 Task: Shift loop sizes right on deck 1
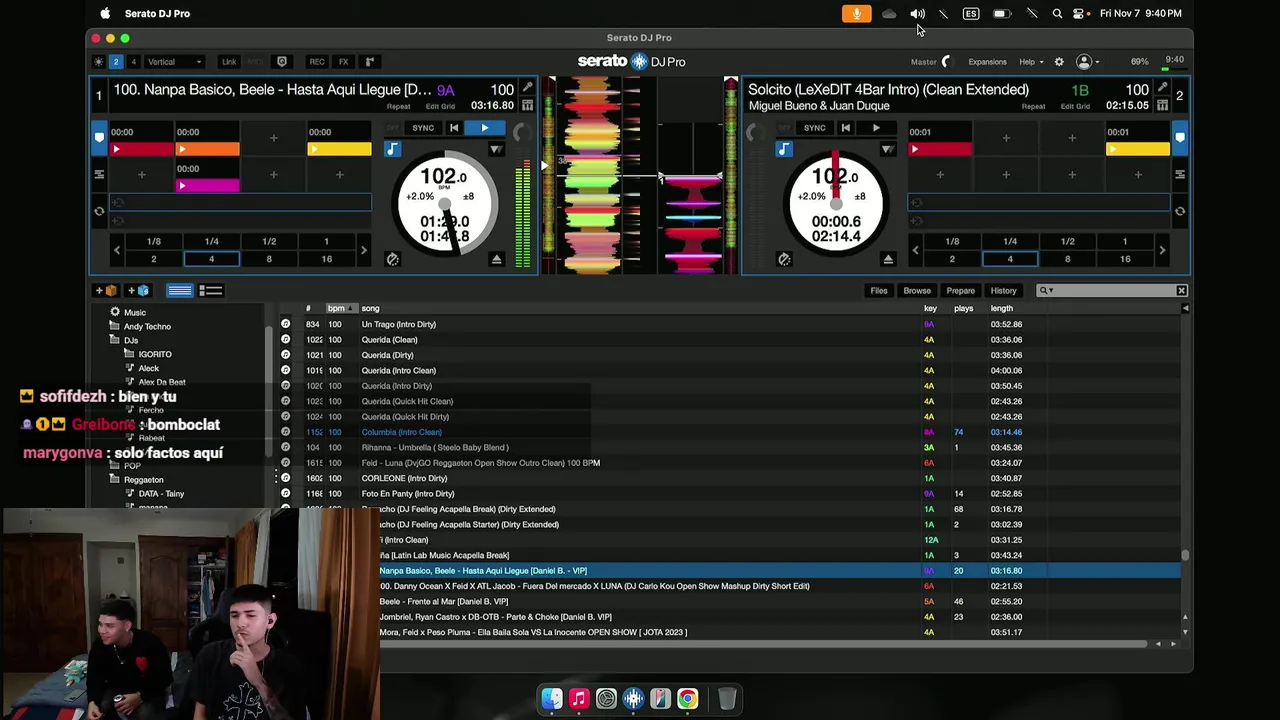pos(363,250)
